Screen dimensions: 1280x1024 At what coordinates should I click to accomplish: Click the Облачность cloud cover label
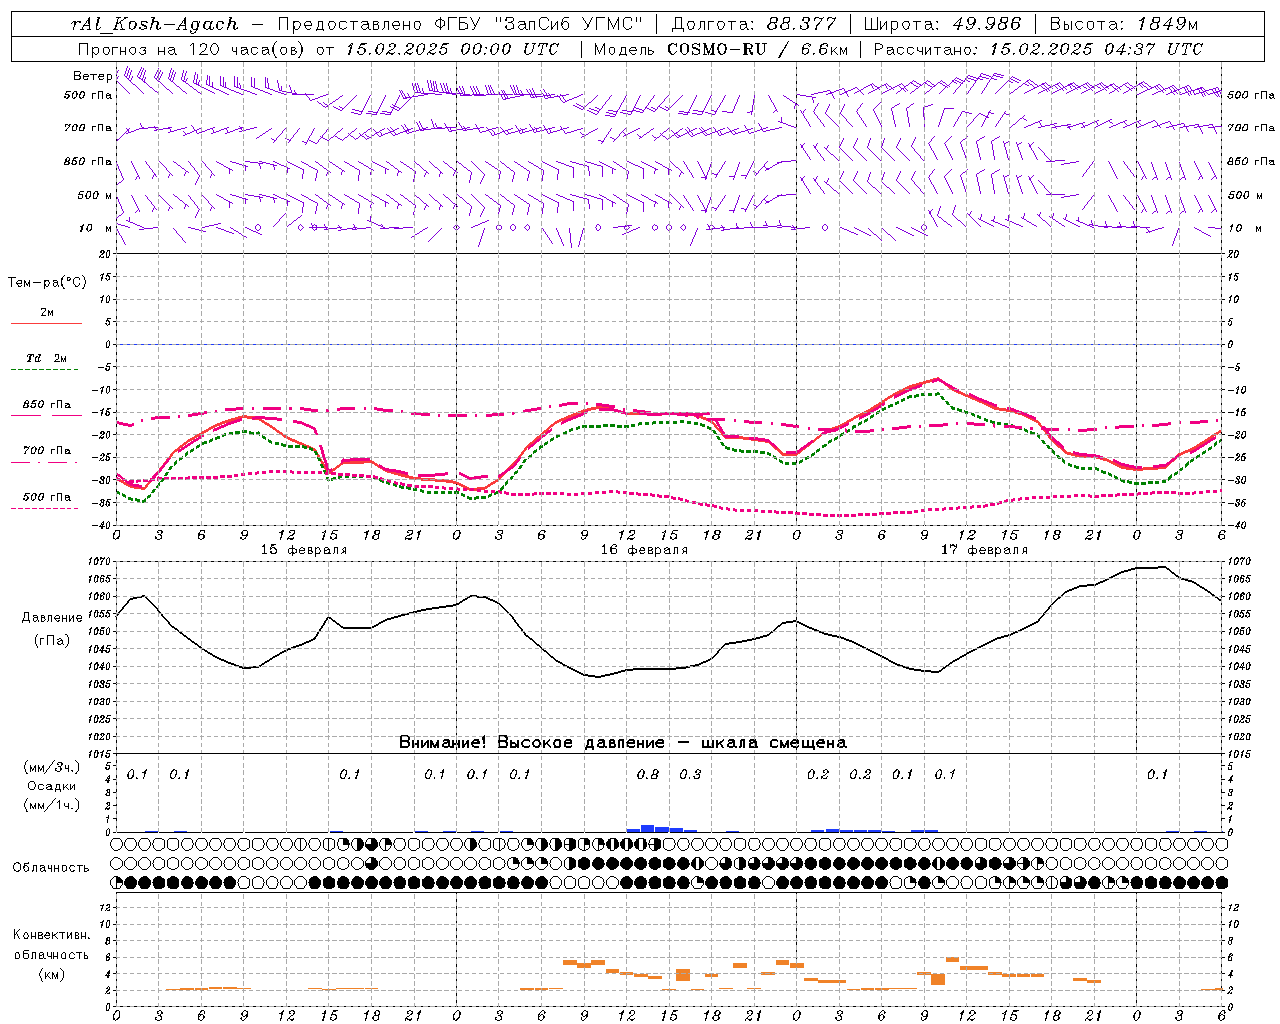(51, 868)
